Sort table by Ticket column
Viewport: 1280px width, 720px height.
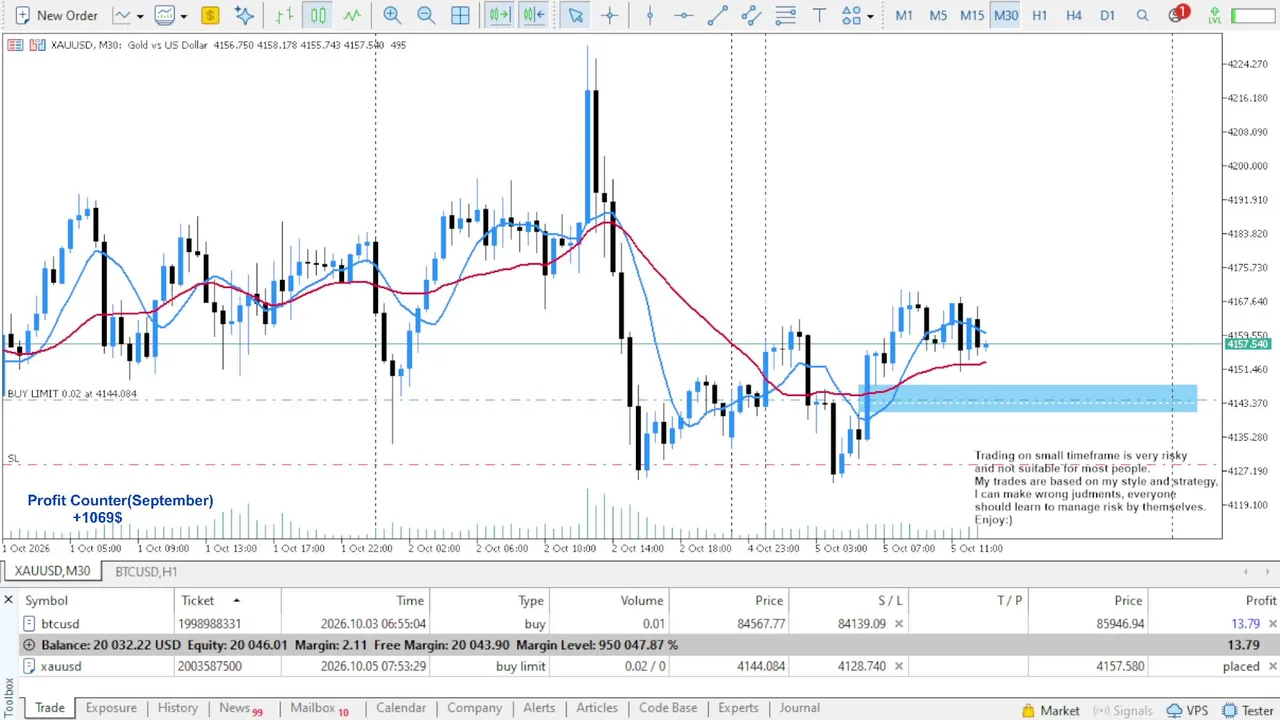point(198,600)
